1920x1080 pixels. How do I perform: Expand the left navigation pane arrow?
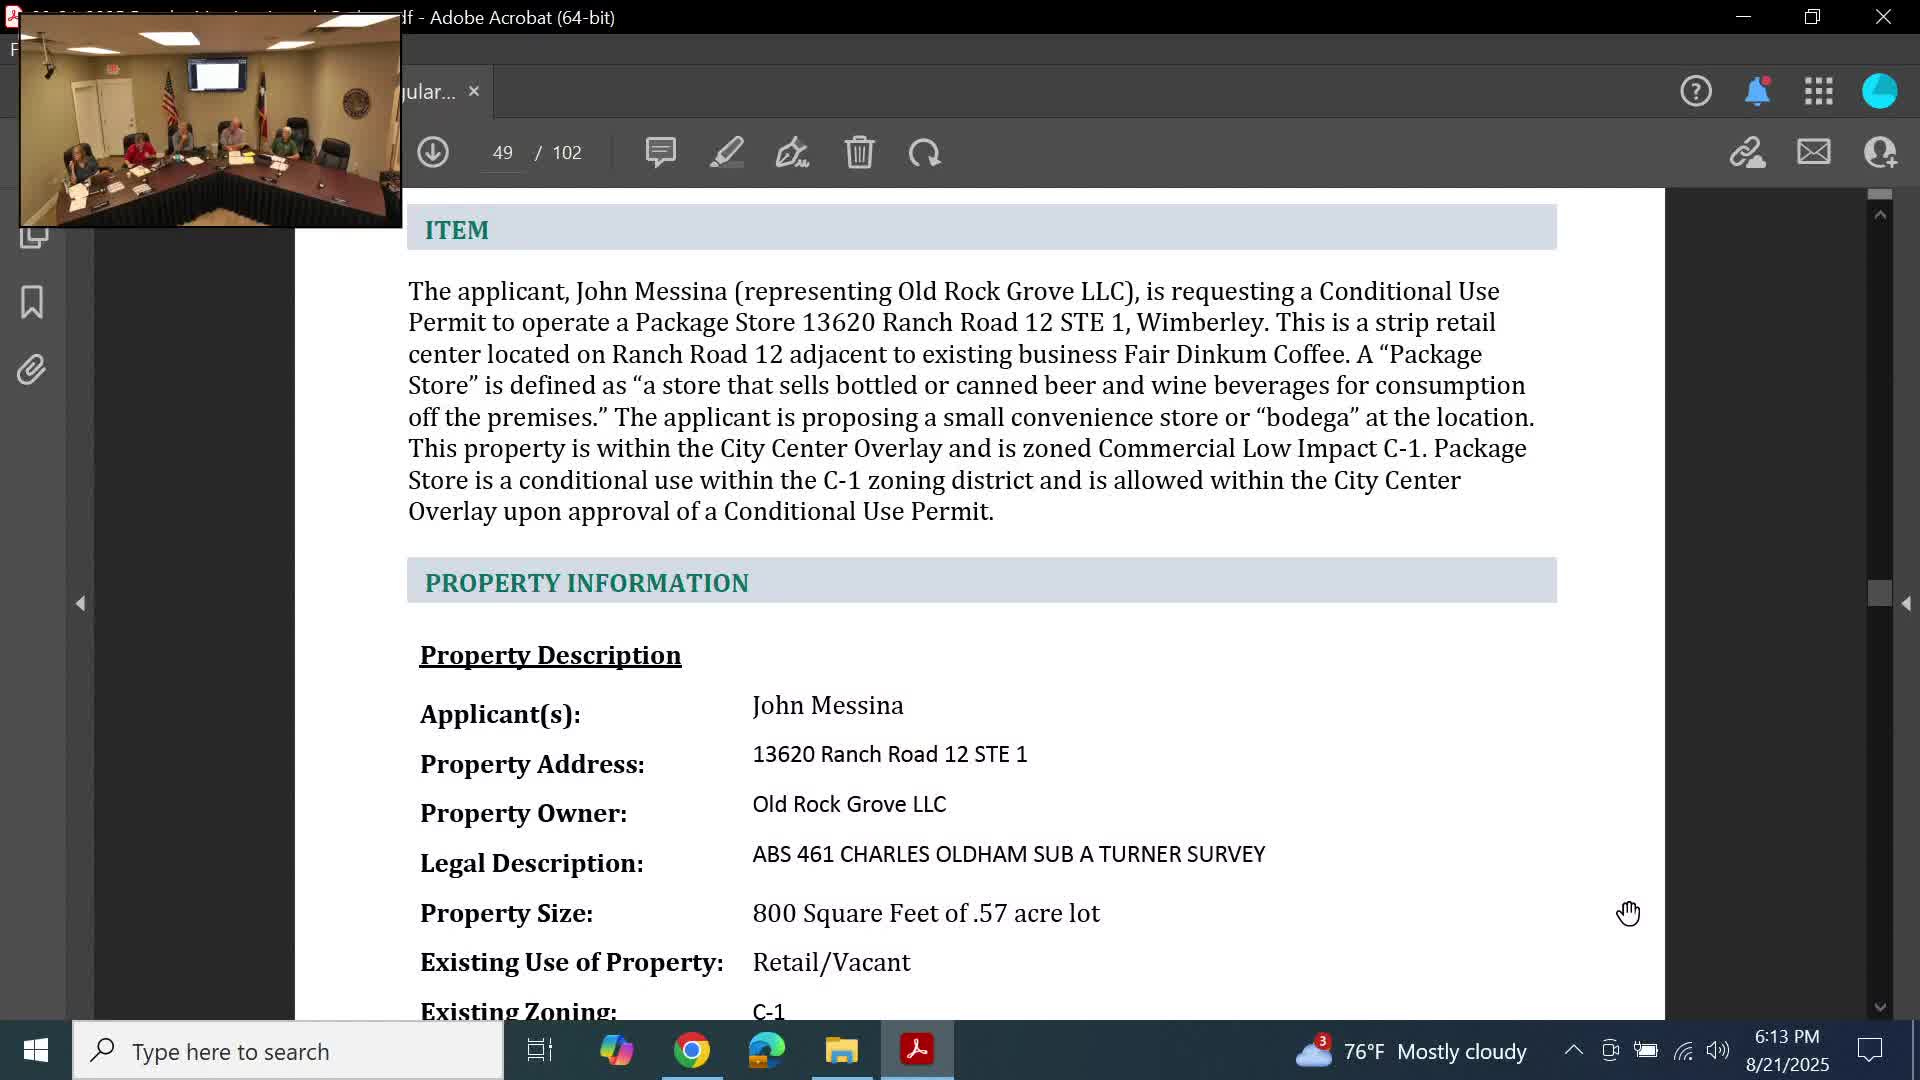point(80,603)
